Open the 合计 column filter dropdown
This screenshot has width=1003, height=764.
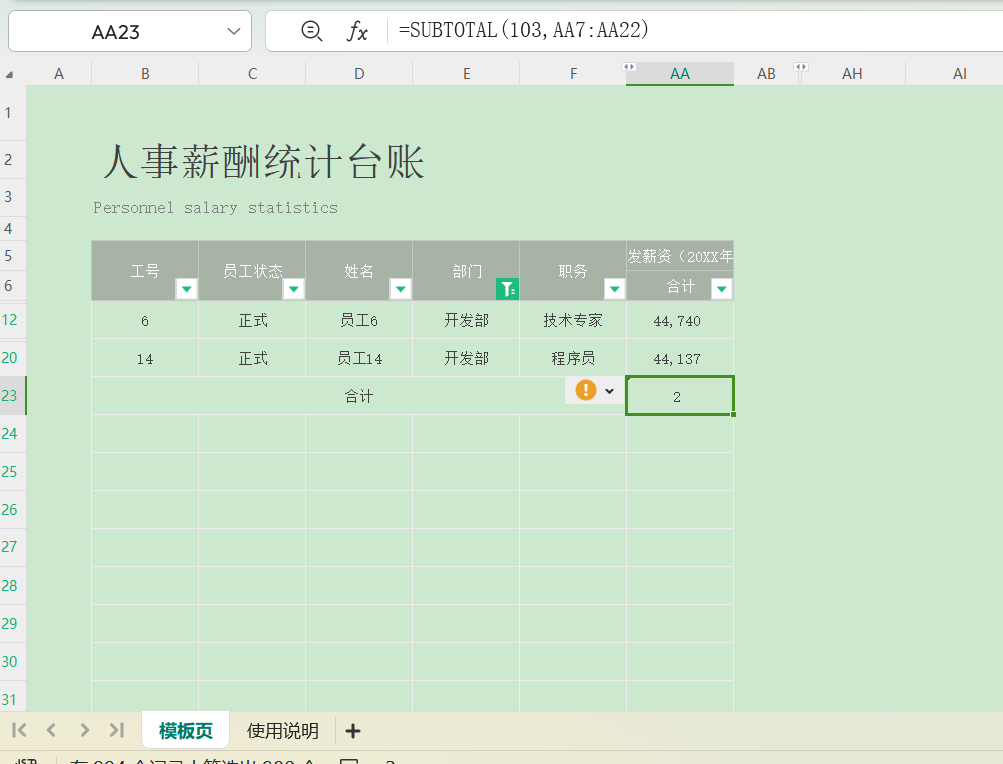(722, 289)
